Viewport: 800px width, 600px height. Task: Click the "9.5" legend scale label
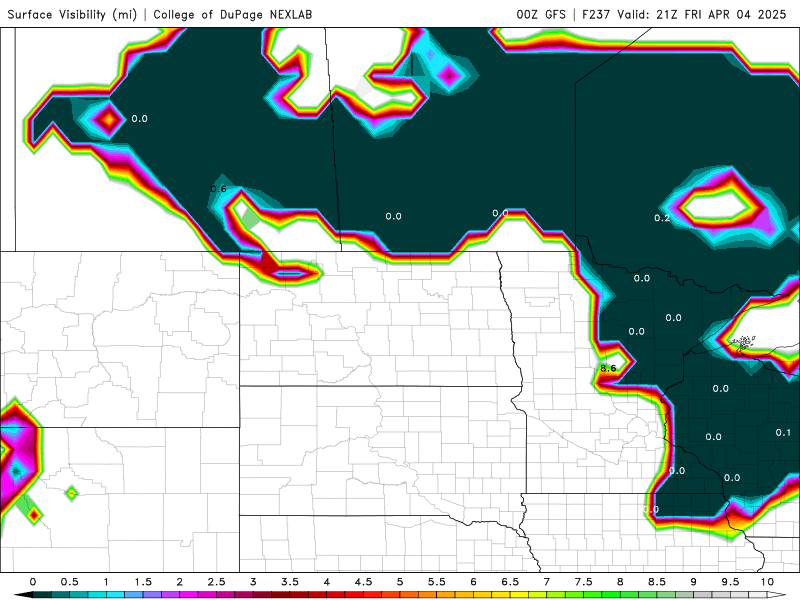click(x=730, y=582)
